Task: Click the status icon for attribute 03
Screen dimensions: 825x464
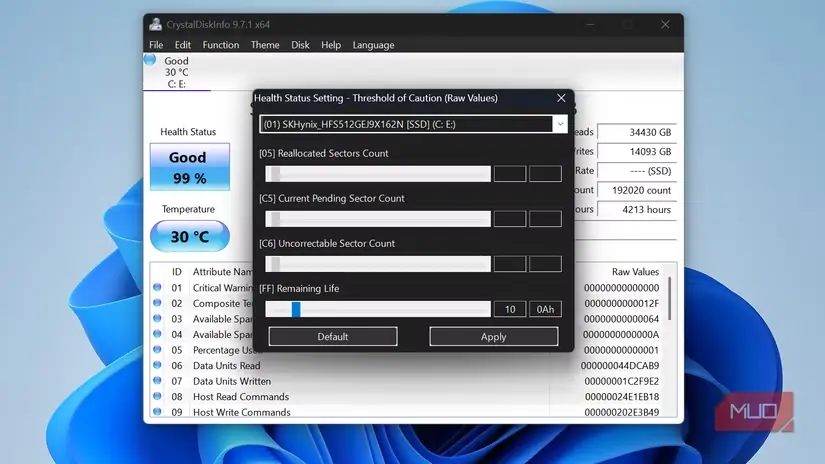Action: [157, 318]
